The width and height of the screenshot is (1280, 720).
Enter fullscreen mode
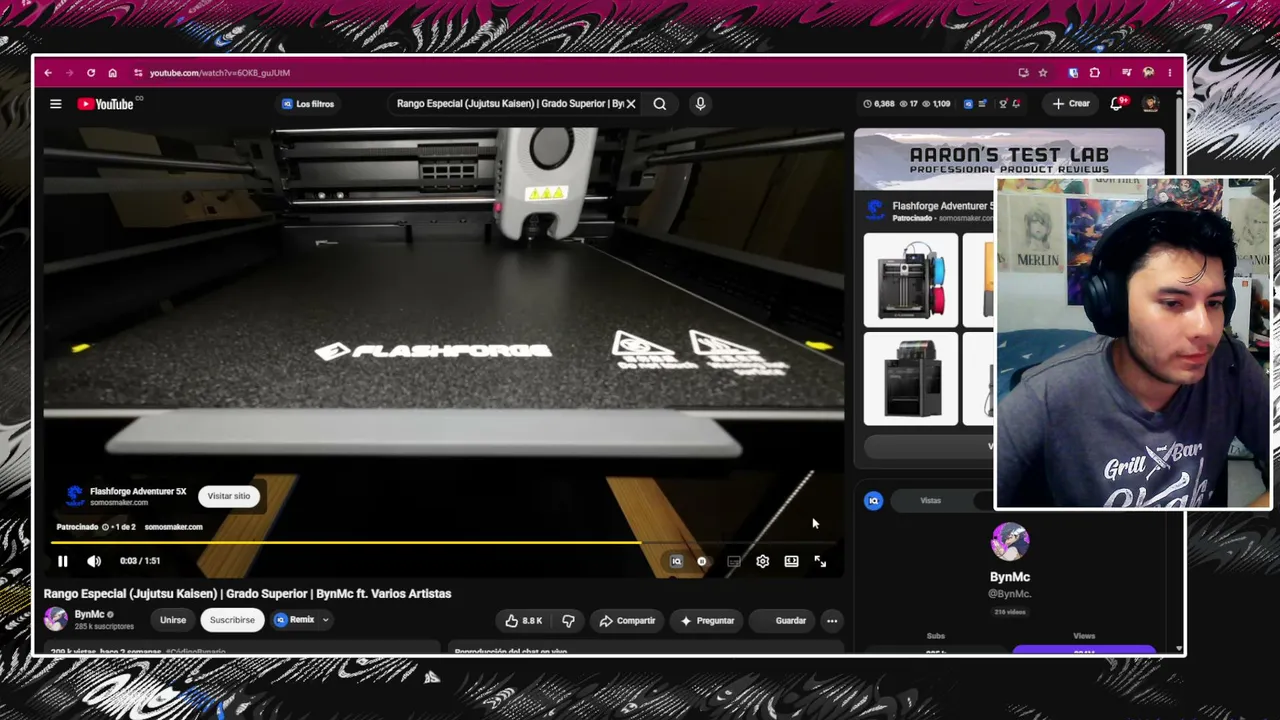[820, 562]
